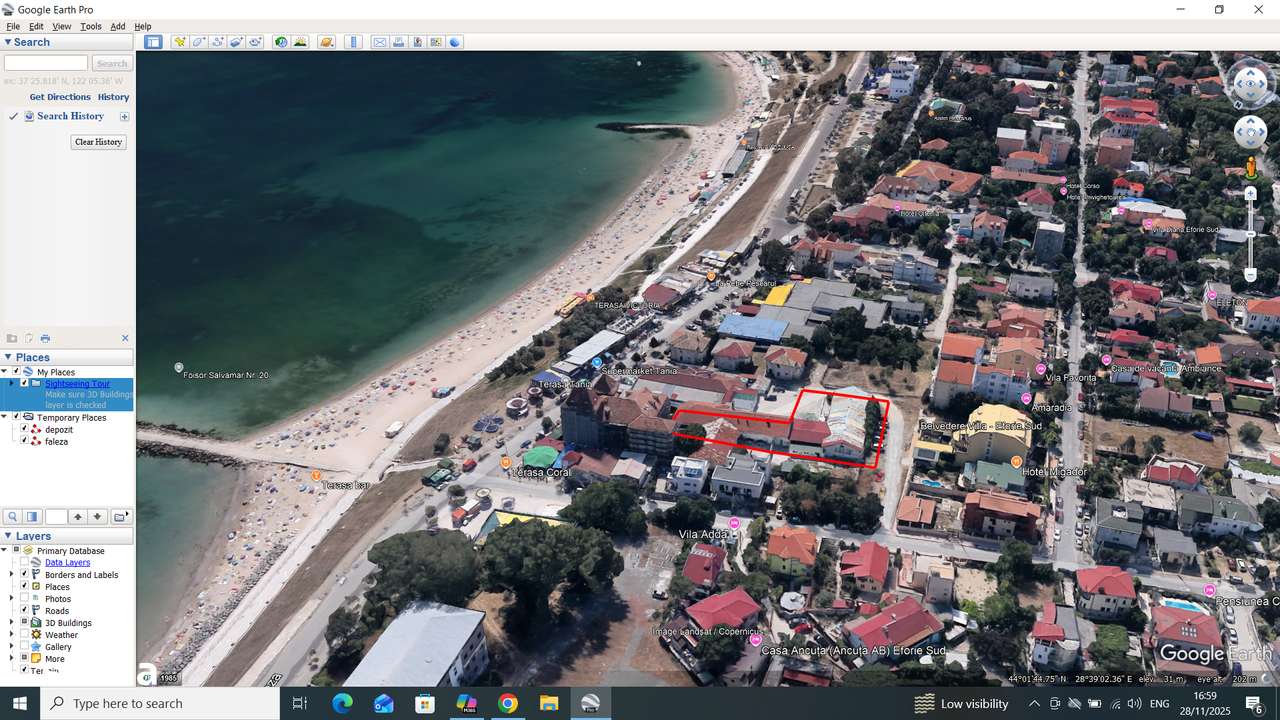Select the Add Polygon tool

tap(198, 42)
